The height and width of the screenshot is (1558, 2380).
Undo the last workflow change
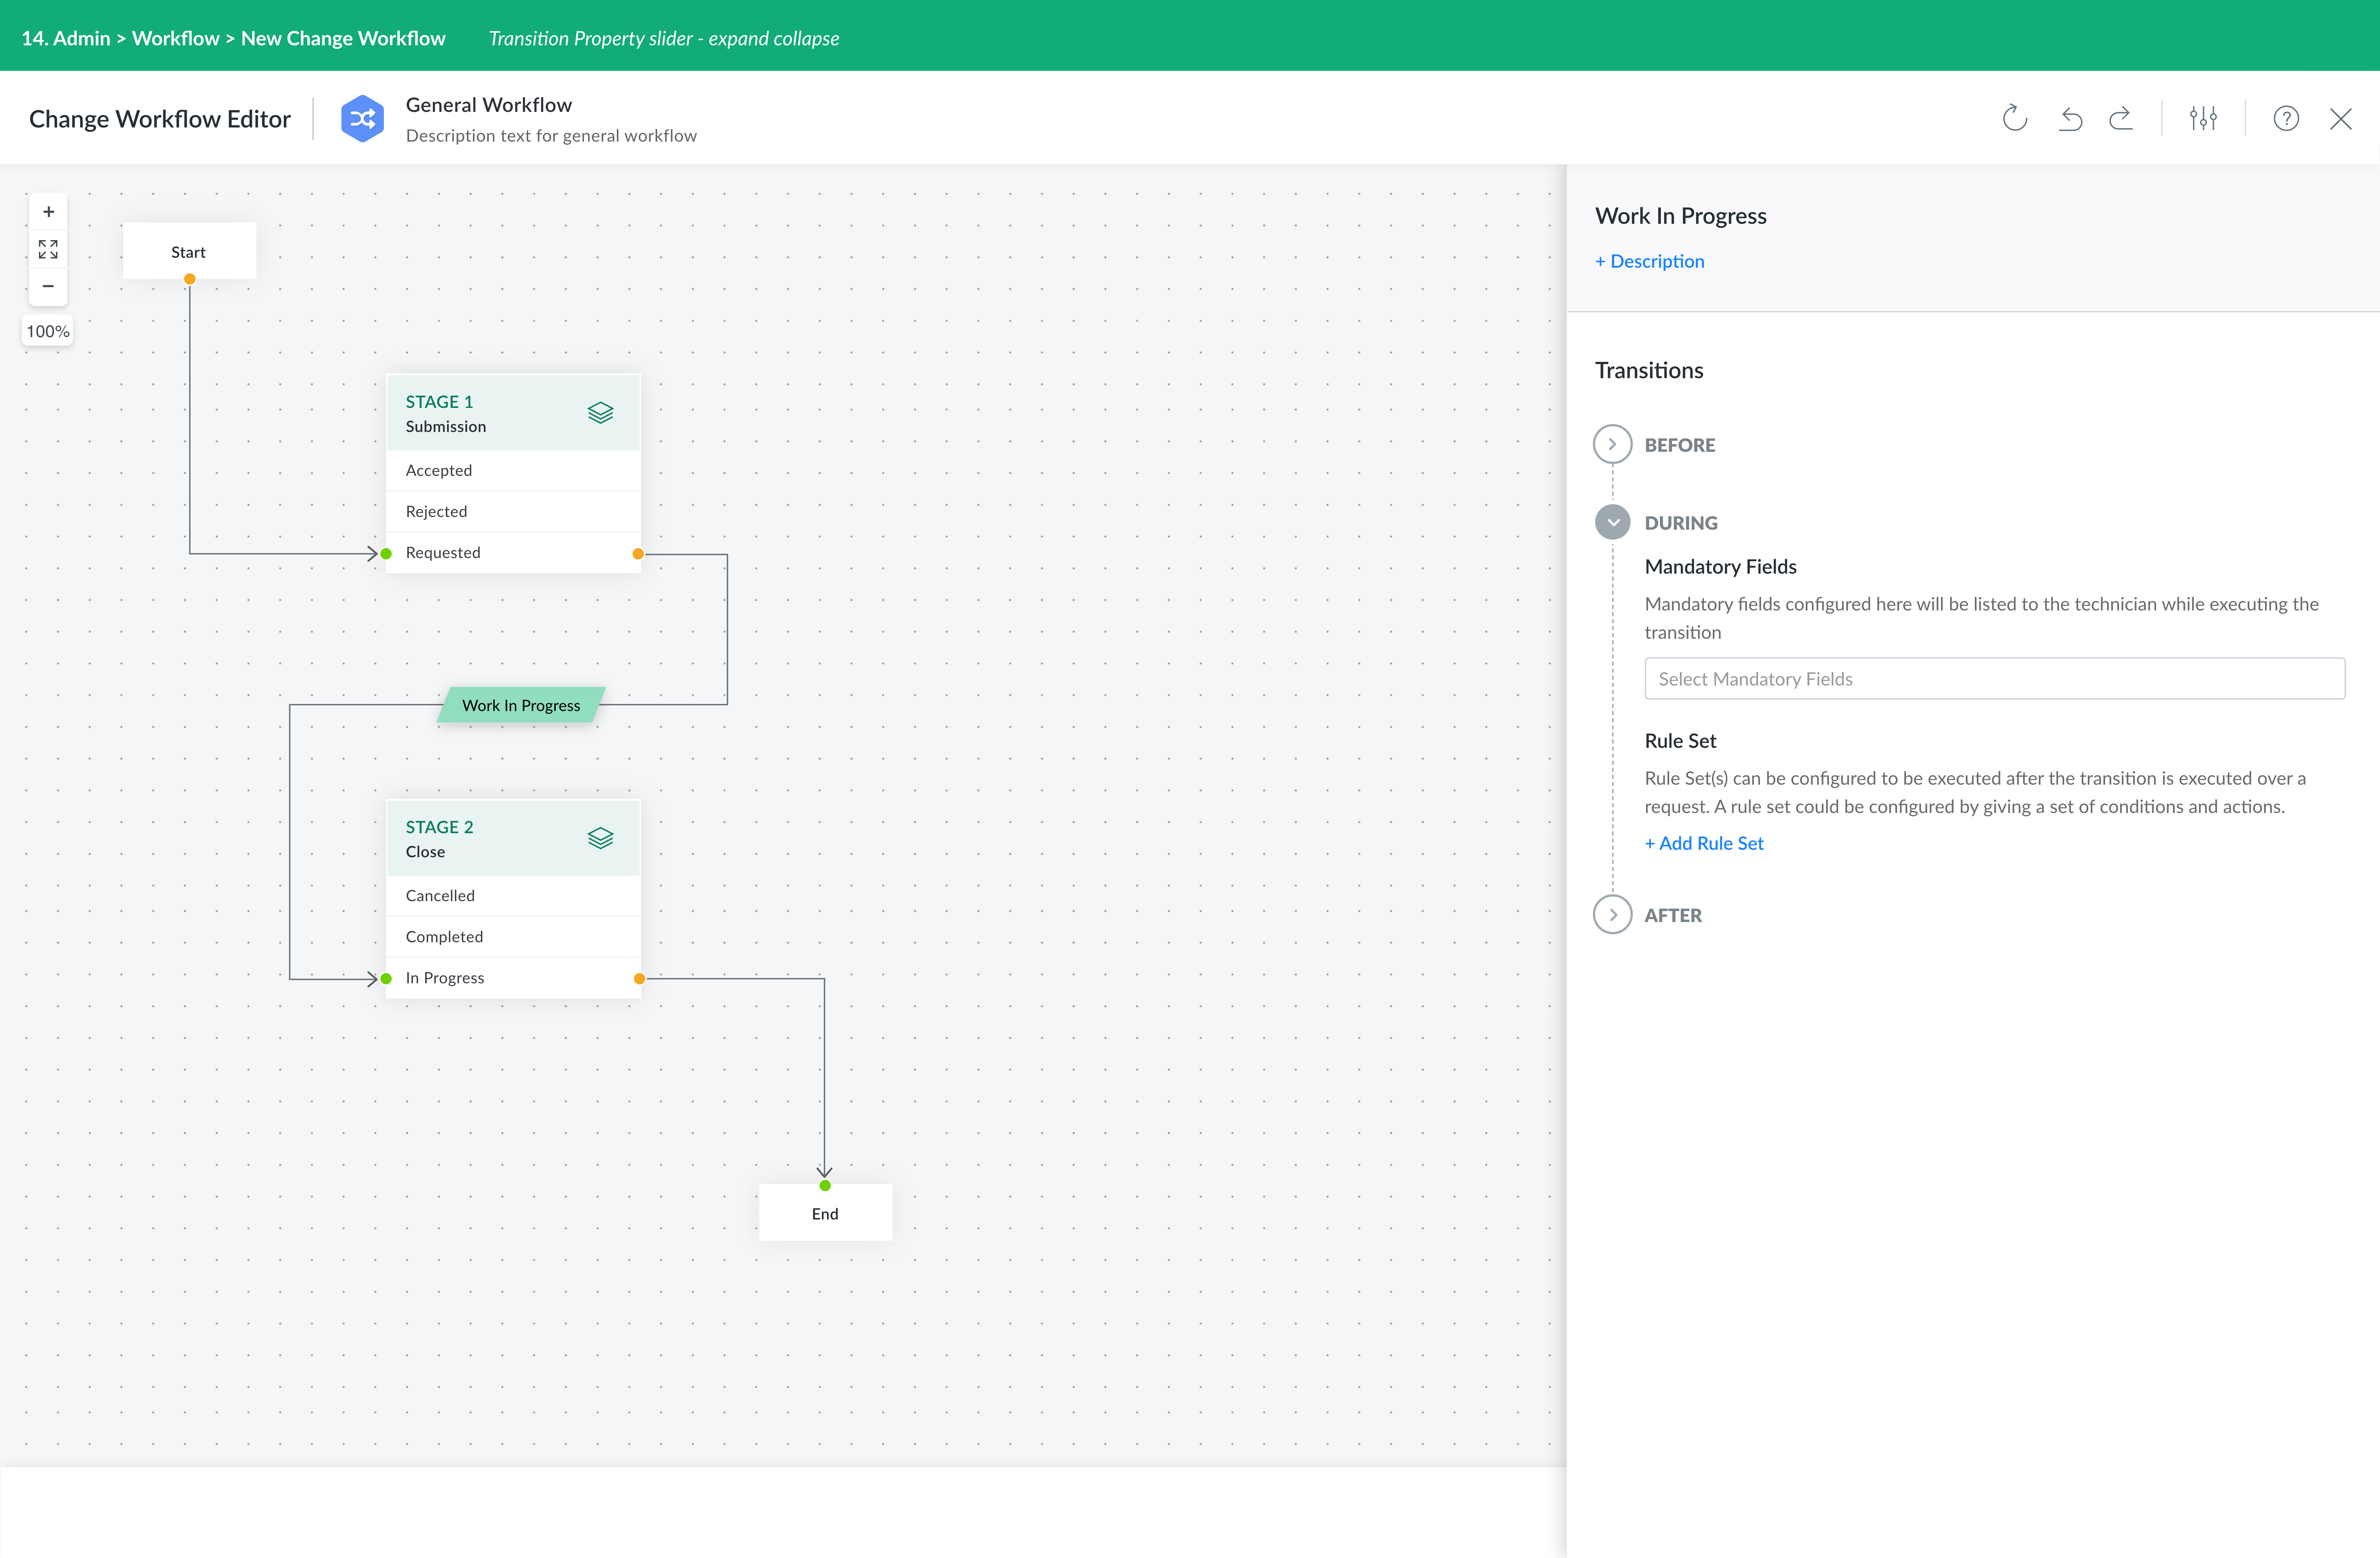pyautogui.click(x=2070, y=119)
